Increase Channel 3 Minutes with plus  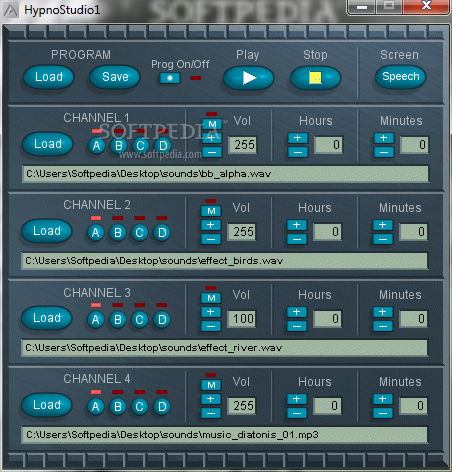click(x=383, y=312)
